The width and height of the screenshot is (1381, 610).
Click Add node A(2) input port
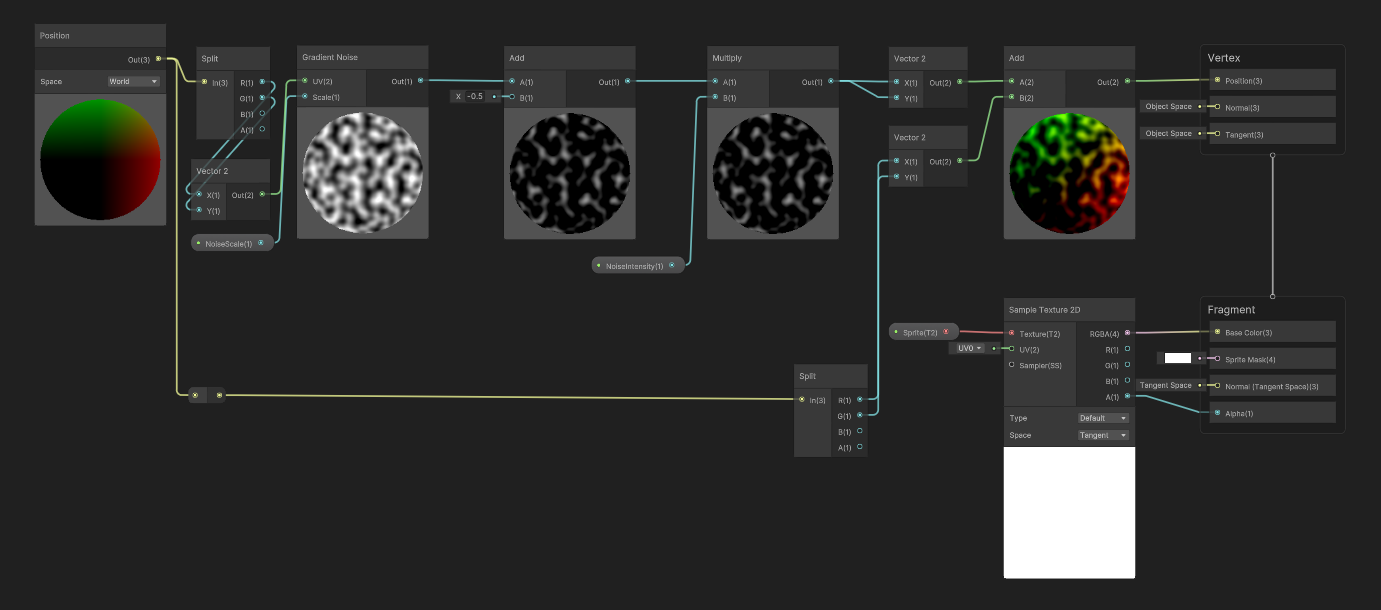pyautogui.click(x=1013, y=82)
